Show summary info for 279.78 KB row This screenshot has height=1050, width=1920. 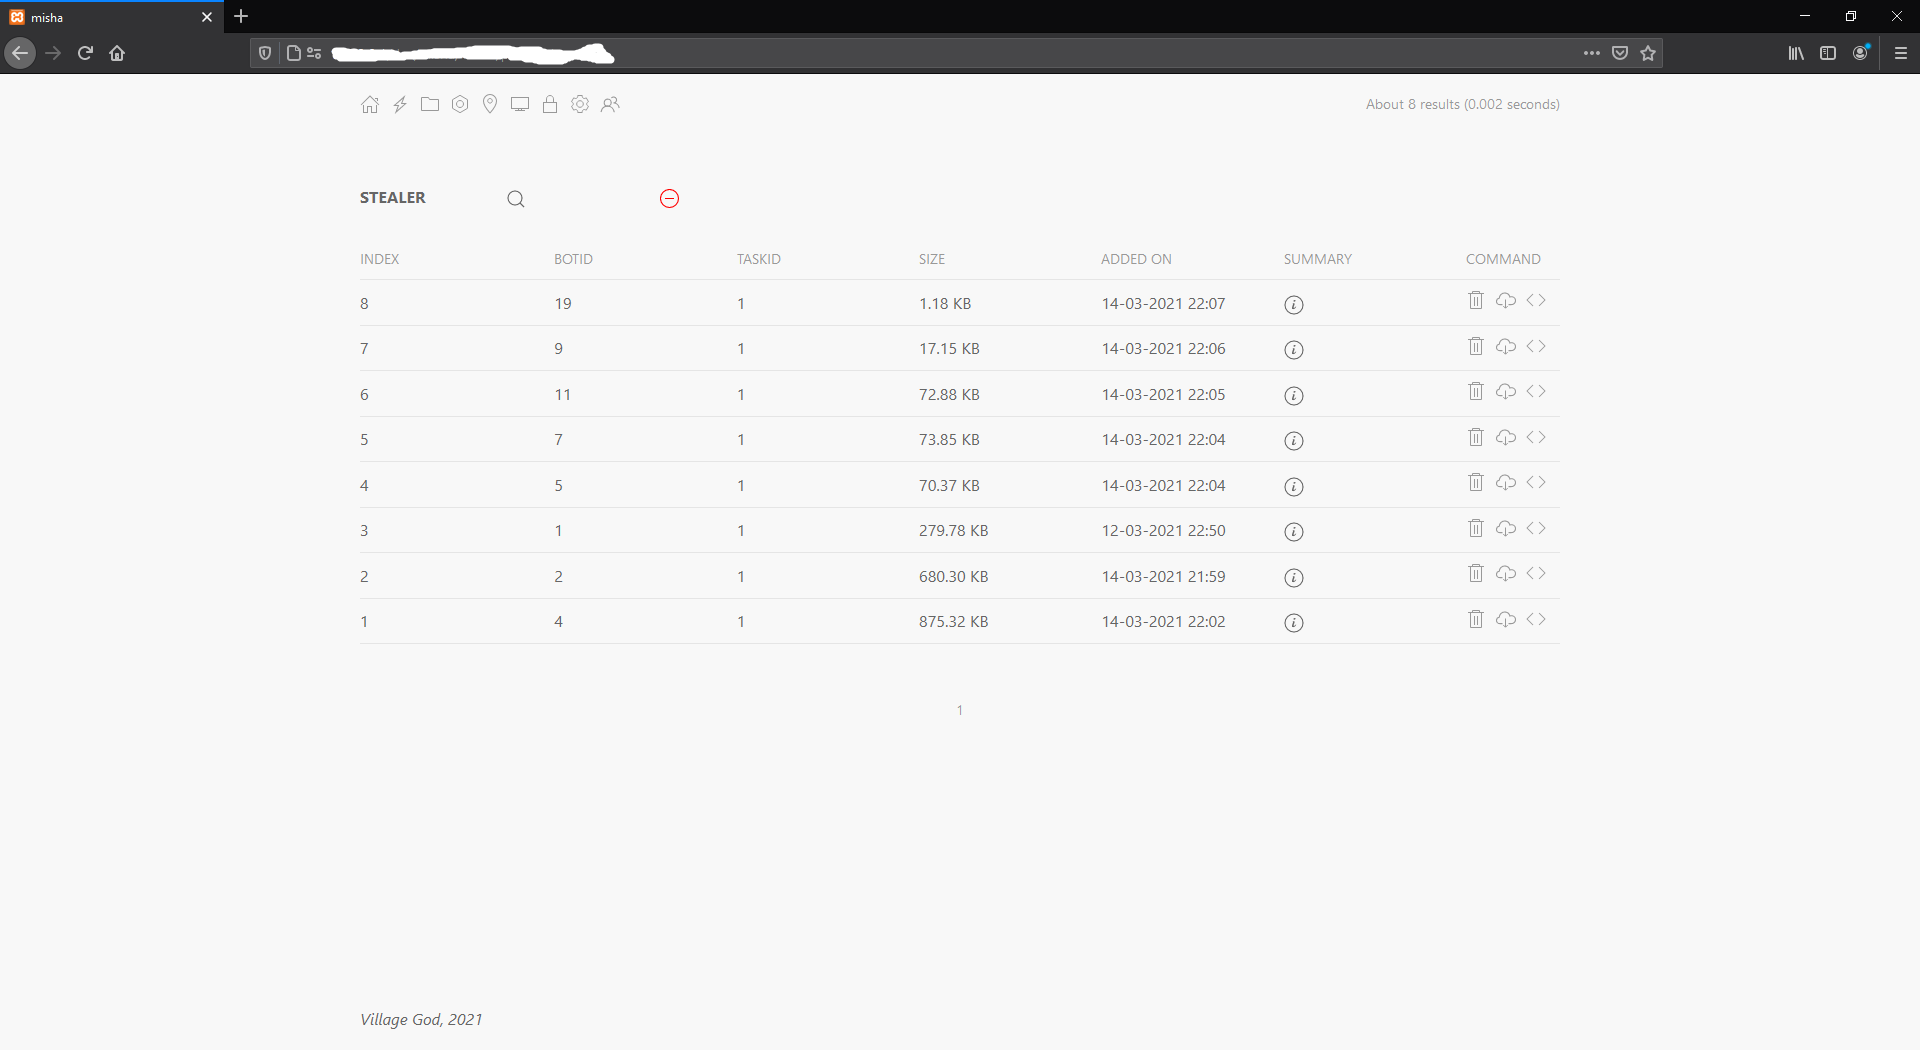[x=1294, y=532]
